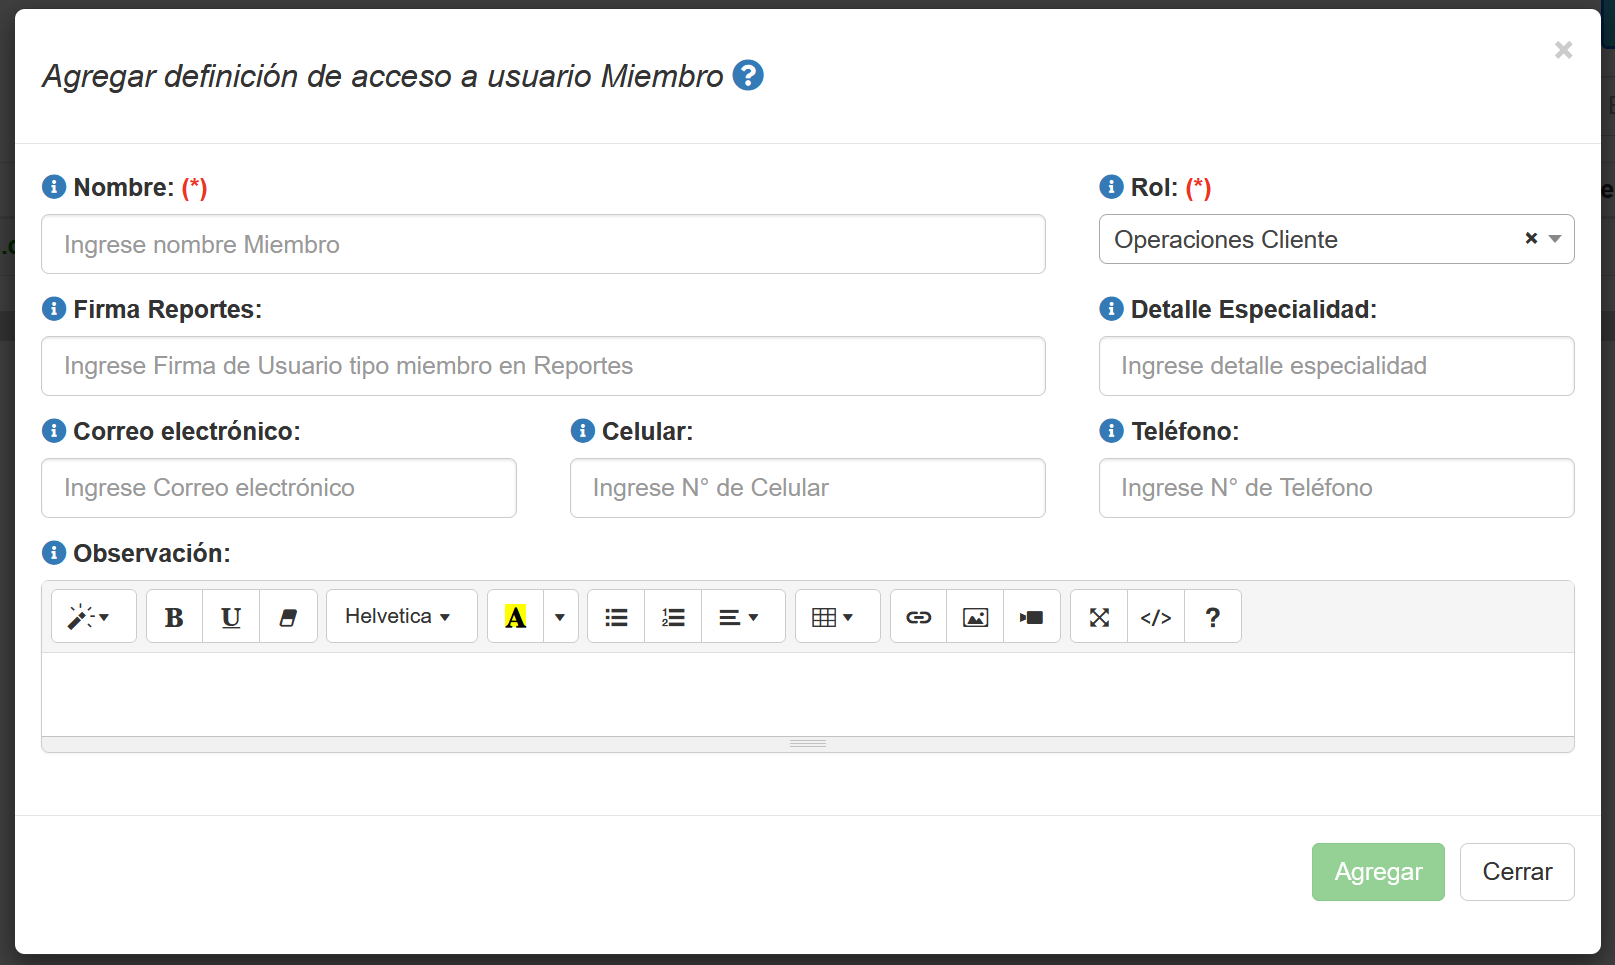The height and width of the screenshot is (965, 1615).
Task: Toggle code view in the editor
Action: 1156,617
